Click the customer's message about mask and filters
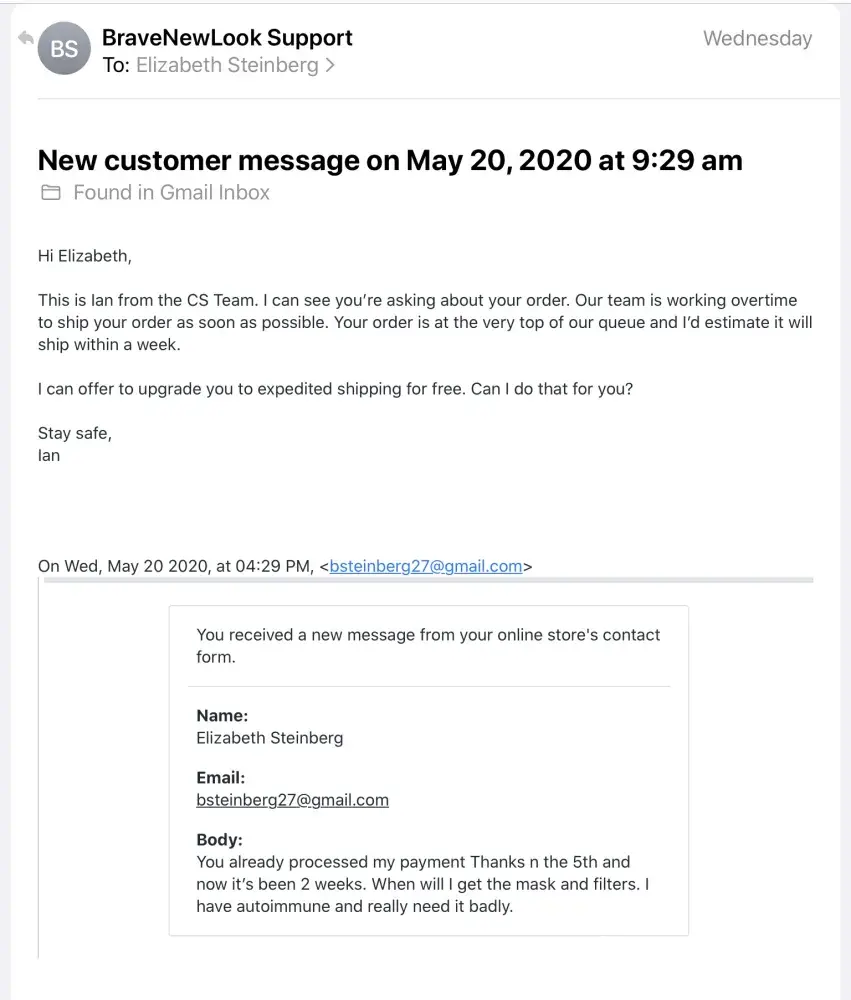The width and height of the screenshot is (851, 1000). 422,884
